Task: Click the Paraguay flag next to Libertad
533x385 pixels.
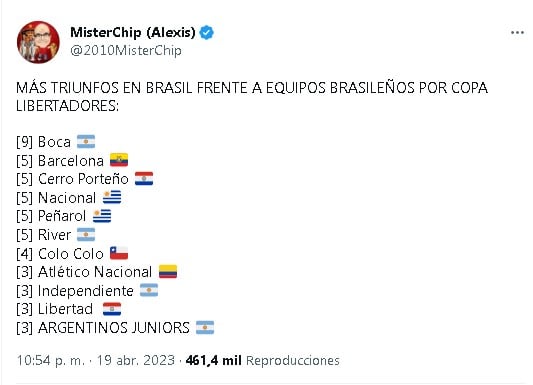Action: [112, 309]
